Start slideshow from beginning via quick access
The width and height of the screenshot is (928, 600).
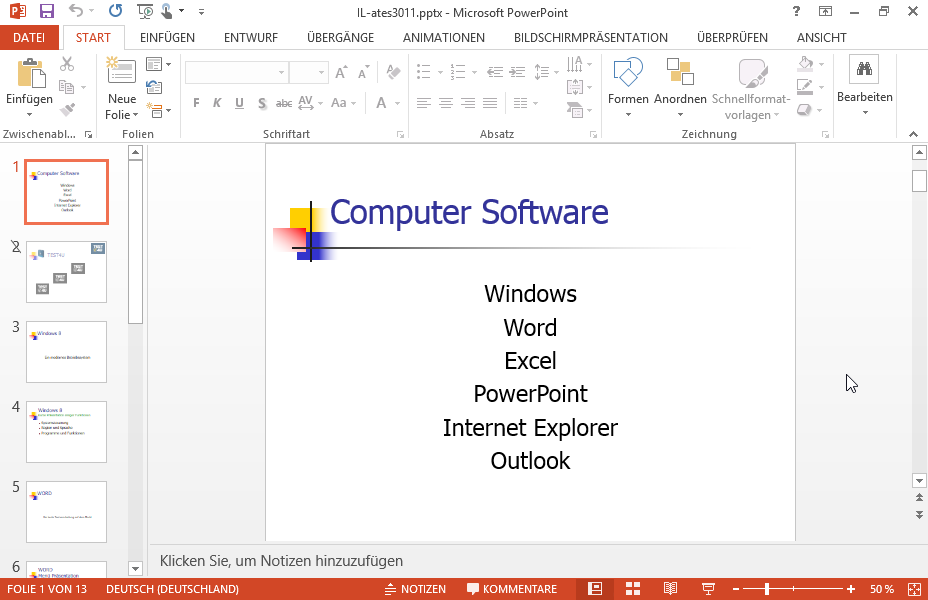pyautogui.click(x=145, y=11)
